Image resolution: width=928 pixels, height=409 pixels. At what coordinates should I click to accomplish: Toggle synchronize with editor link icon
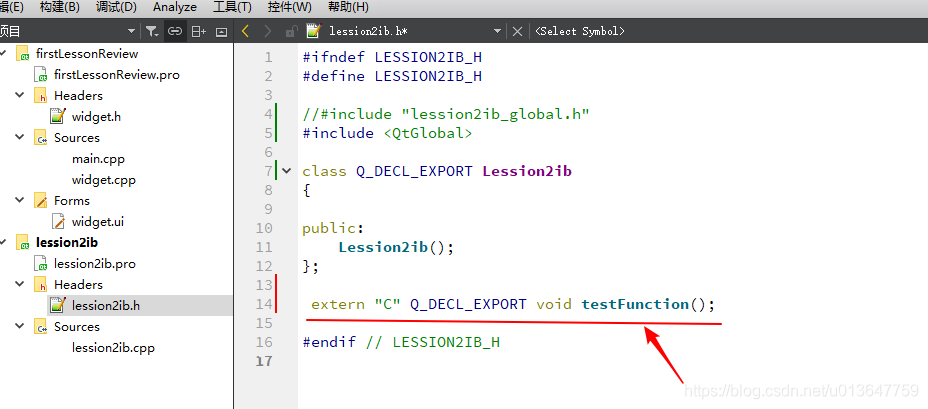[x=175, y=31]
